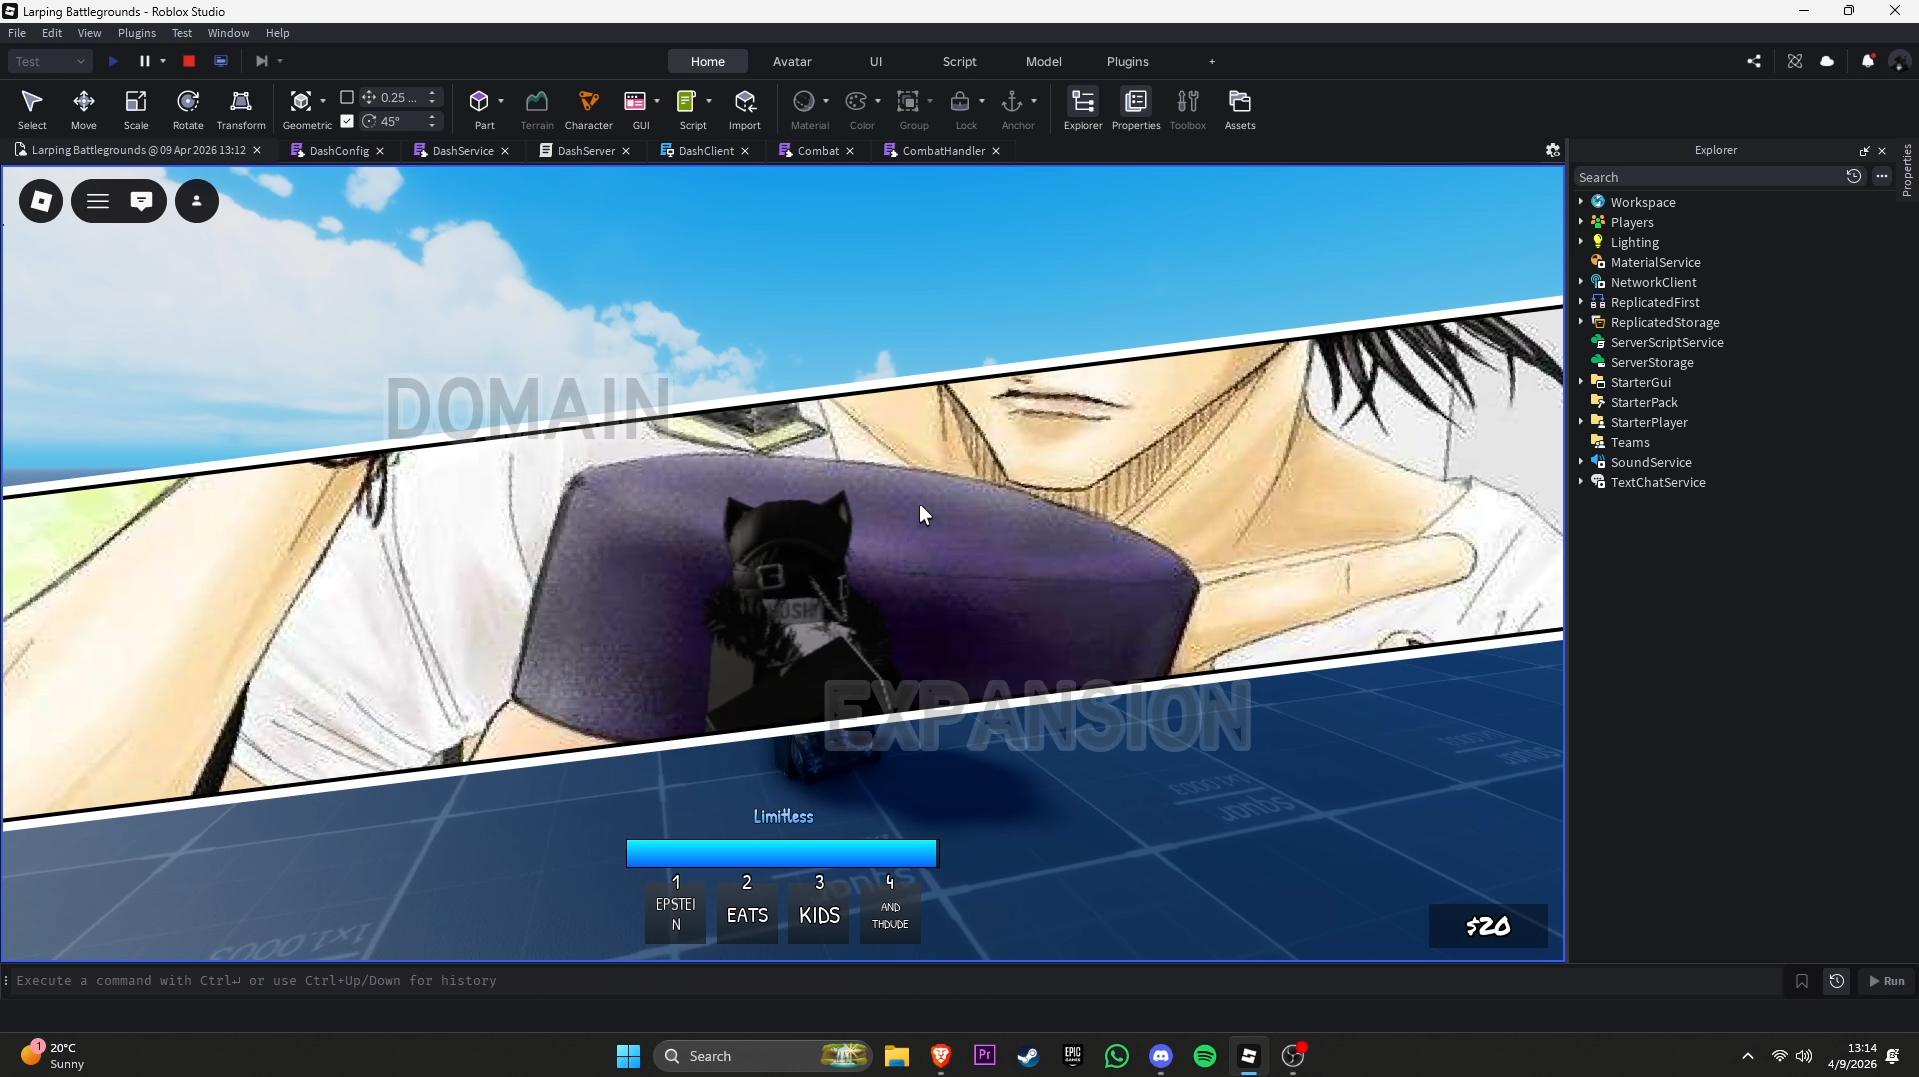Insert a Part from the toolbar
The width and height of the screenshot is (1919, 1077).
coord(479,101)
